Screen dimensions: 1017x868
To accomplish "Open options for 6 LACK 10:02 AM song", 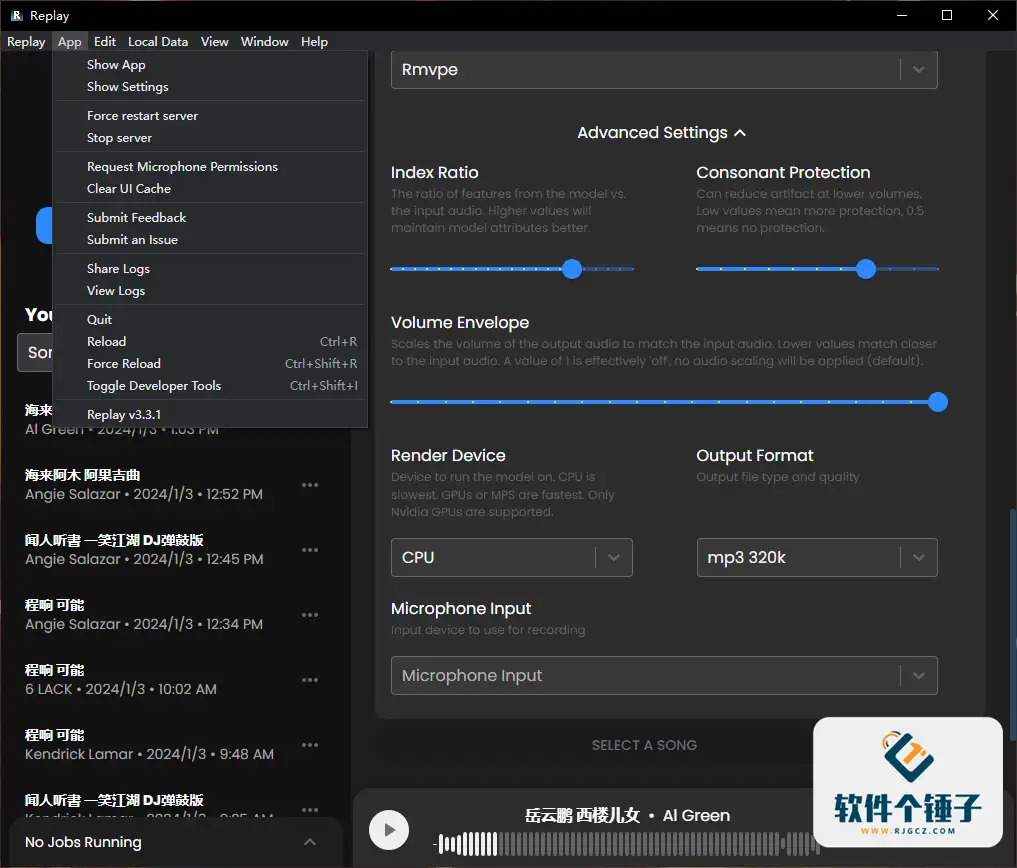I will point(310,680).
